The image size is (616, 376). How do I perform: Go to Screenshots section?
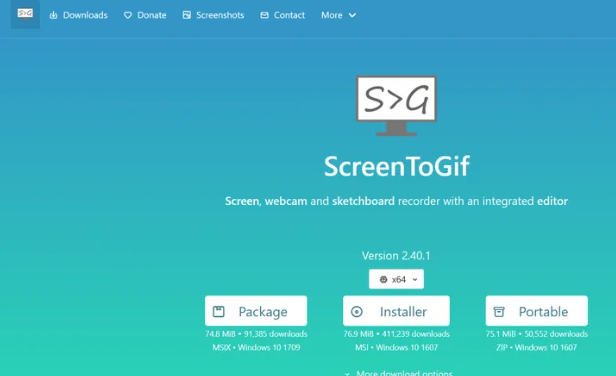[x=213, y=15]
